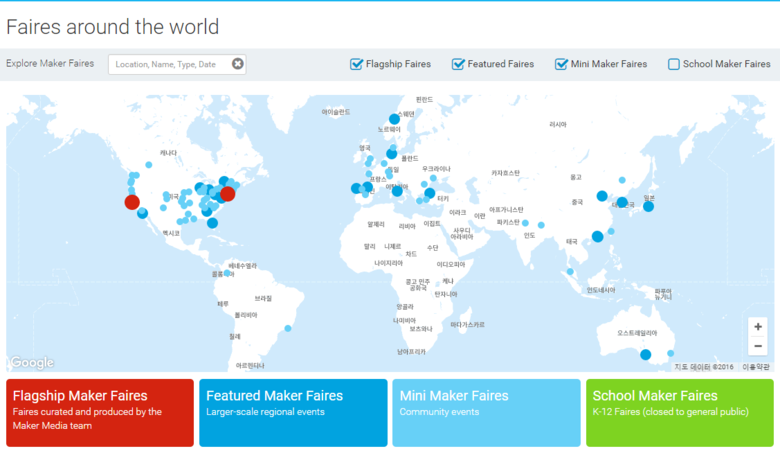
Task: Clear the search field with the X icon
Action: [x=238, y=64]
